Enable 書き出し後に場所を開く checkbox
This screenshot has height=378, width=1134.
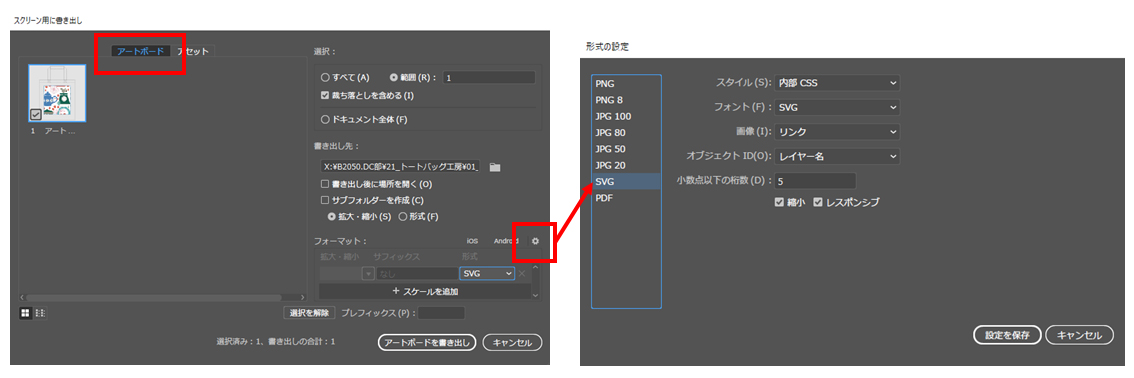pos(325,184)
